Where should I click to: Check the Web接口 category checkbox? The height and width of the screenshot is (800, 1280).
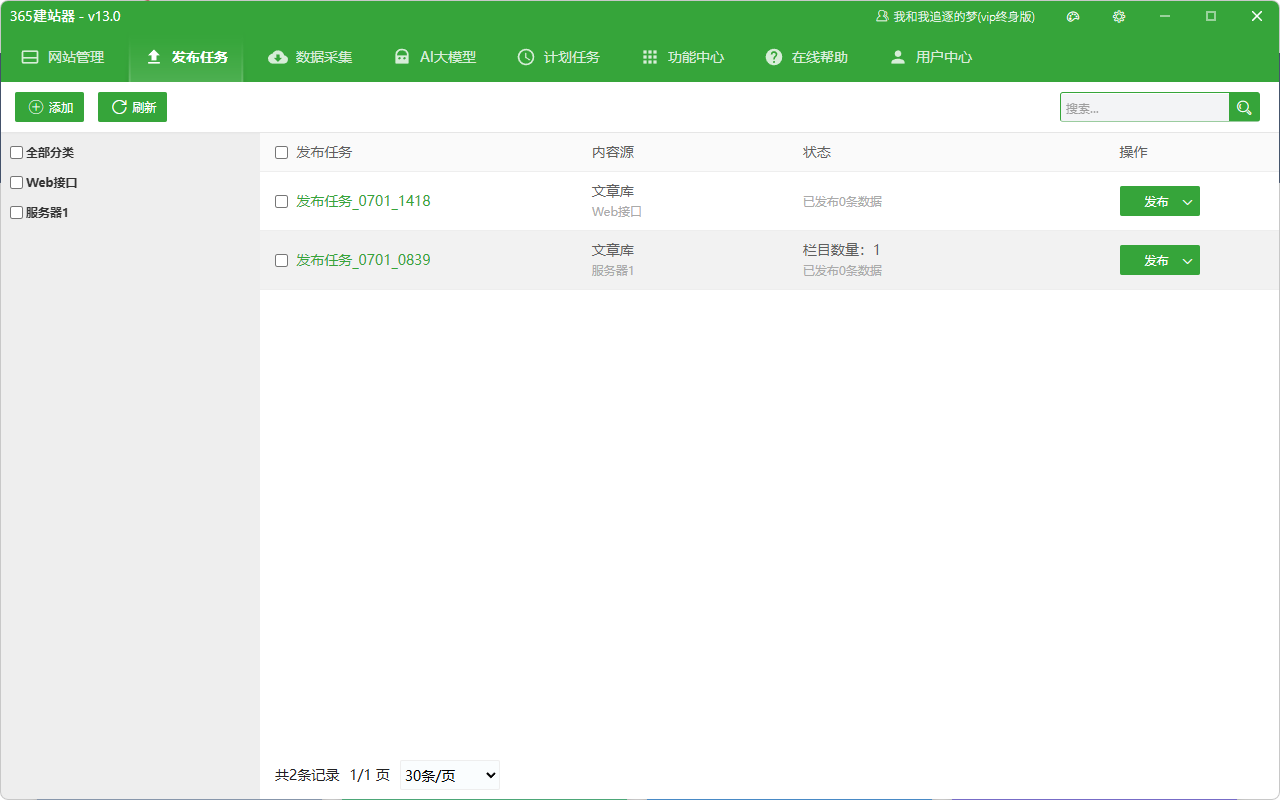(x=16, y=183)
